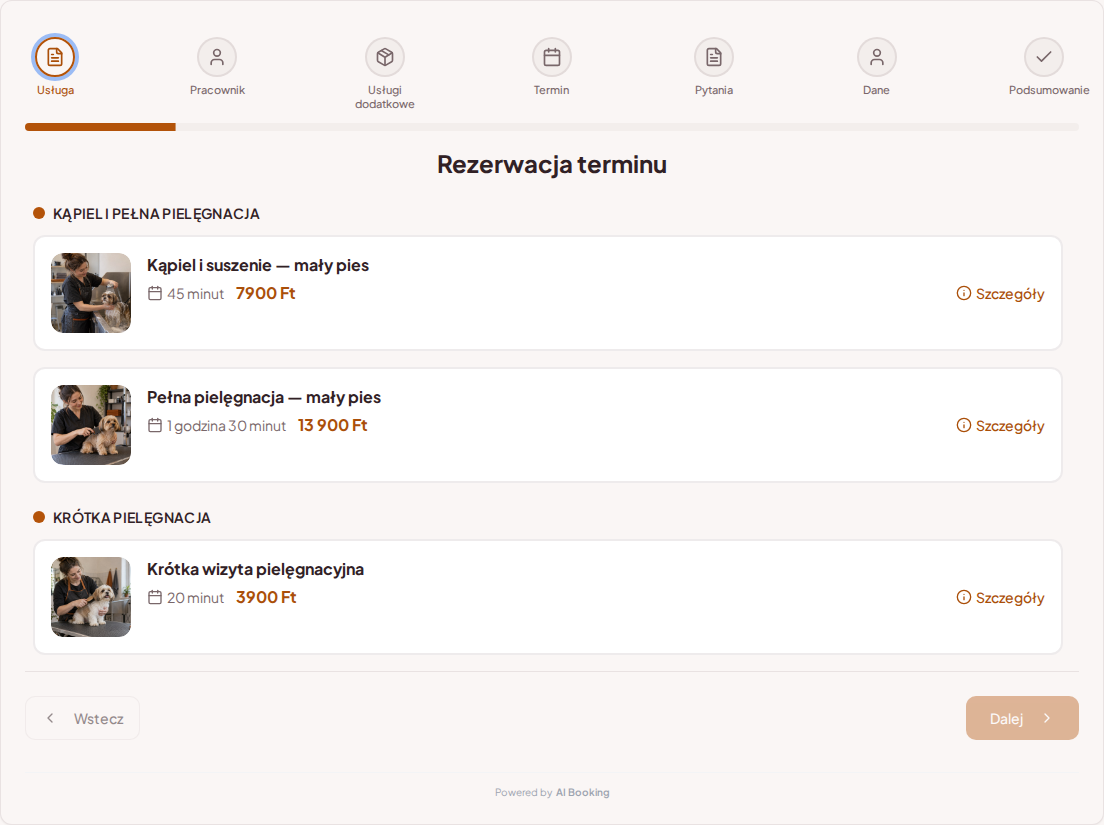Screen dimensions: 1104x825
Task: Click the Pracownik step label
Action: click(x=217, y=90)
